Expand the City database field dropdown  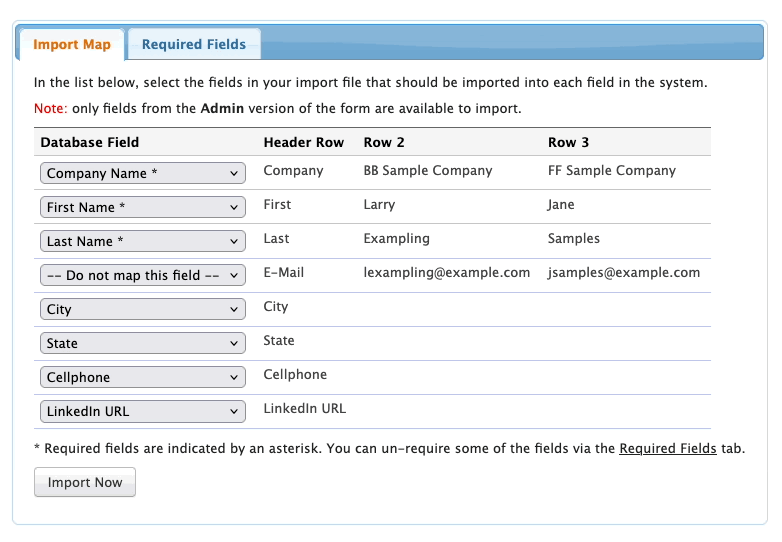pyautogui.click(x=143, y=310)
